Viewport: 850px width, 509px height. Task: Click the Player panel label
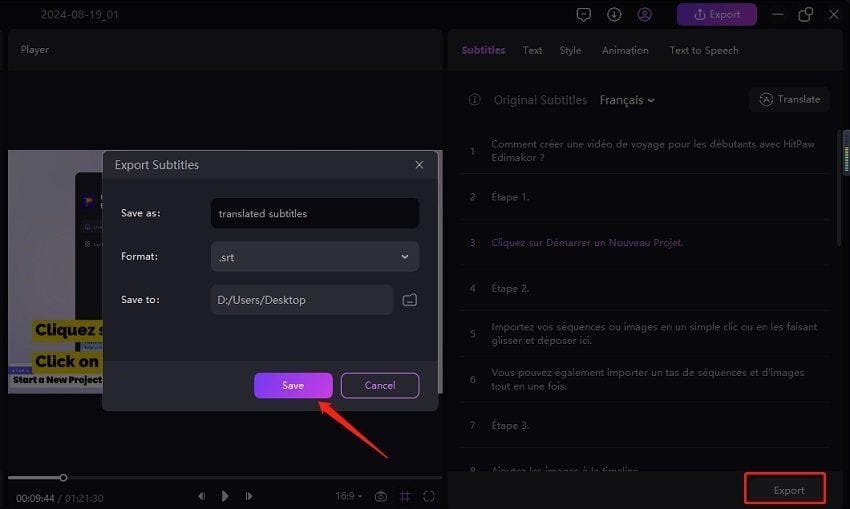pyautogui.click(x=35, y=49)
